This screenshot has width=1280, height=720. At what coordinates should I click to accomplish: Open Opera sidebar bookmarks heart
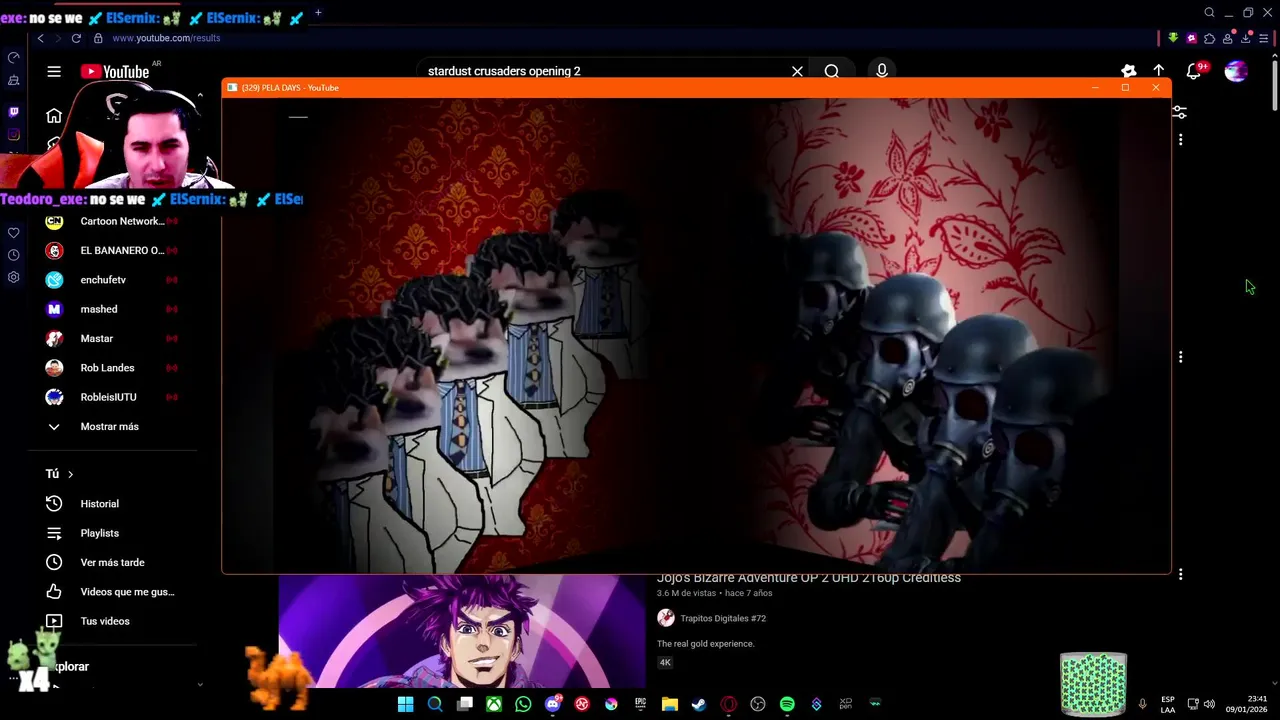[x=13, y=233]
